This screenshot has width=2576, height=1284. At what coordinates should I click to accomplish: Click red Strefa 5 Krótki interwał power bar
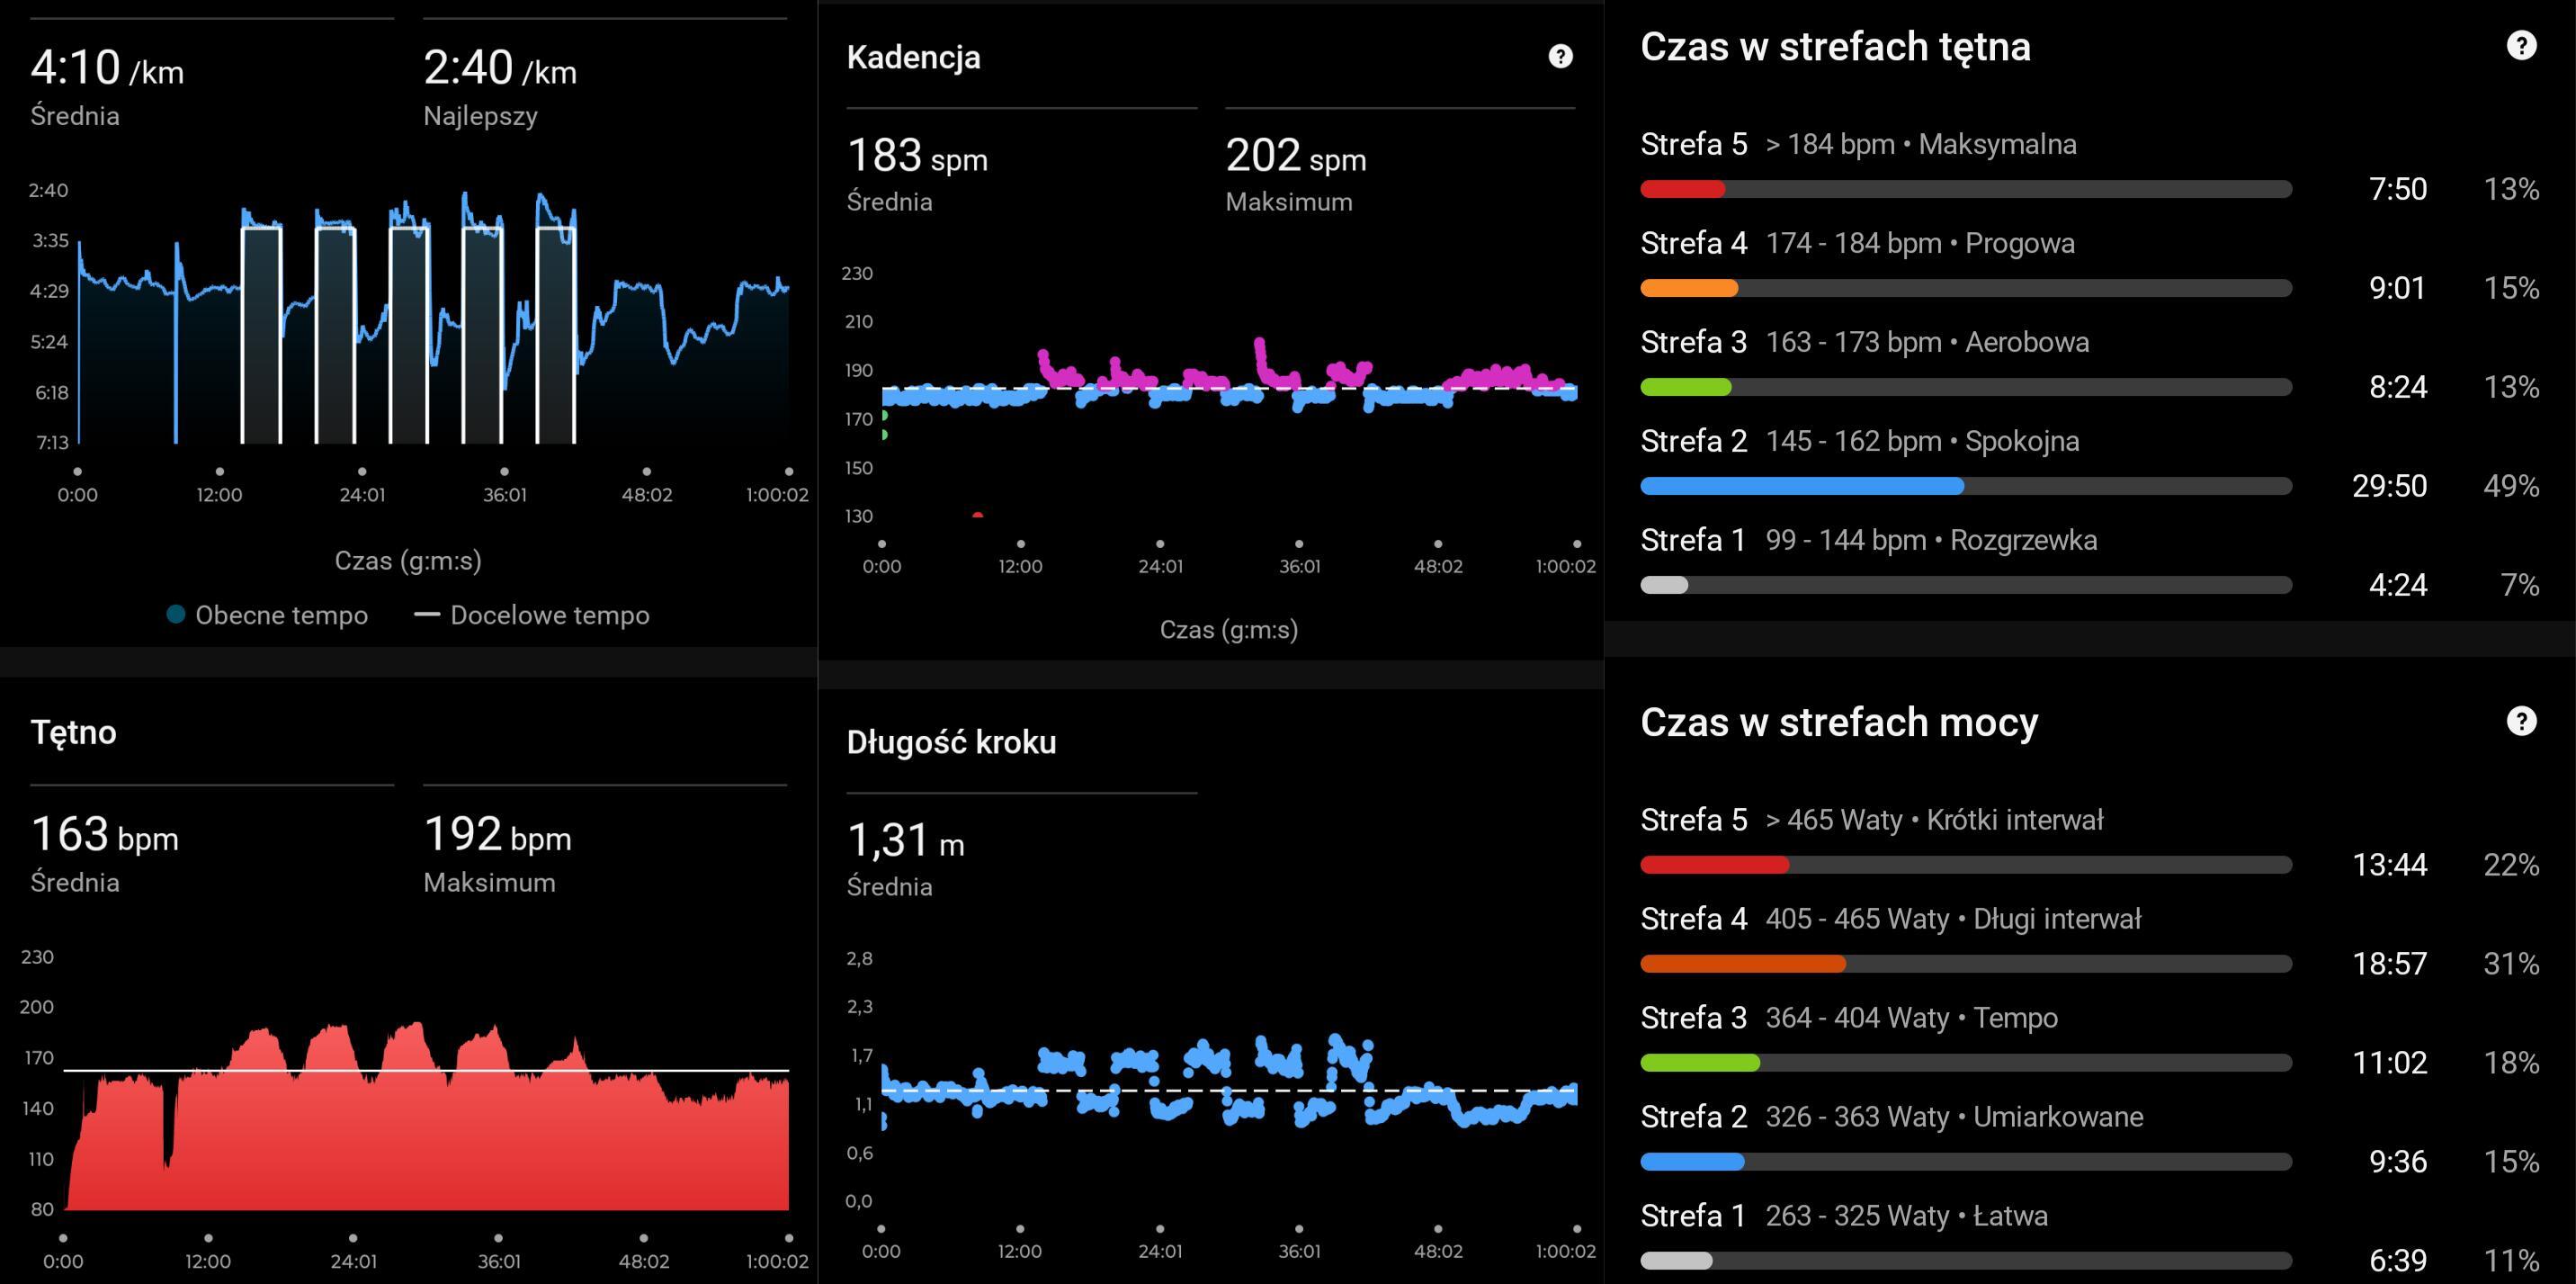1714,865
